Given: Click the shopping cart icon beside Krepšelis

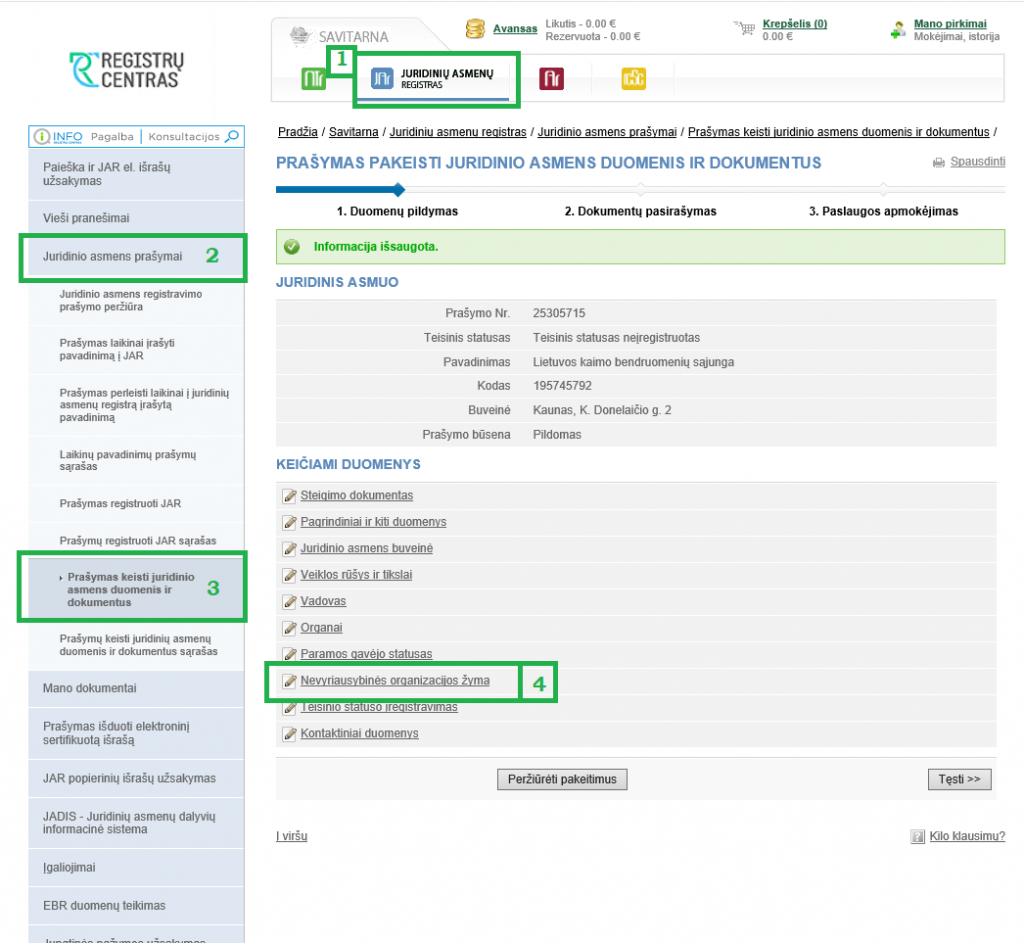Looking at the screenshot, I should [x=746, y=29].
